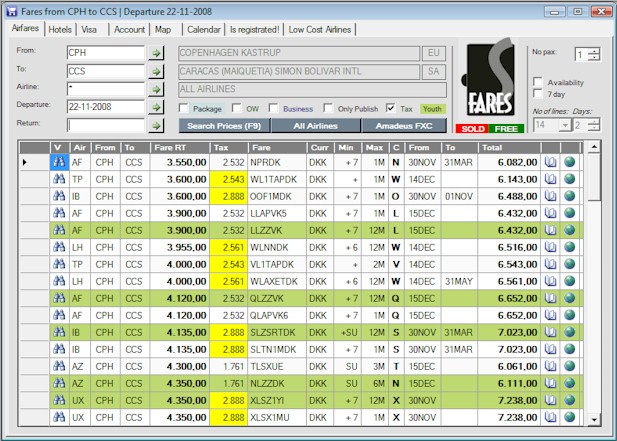
Task: Click scrollbar down arrow of fares table
Action: 594,420
